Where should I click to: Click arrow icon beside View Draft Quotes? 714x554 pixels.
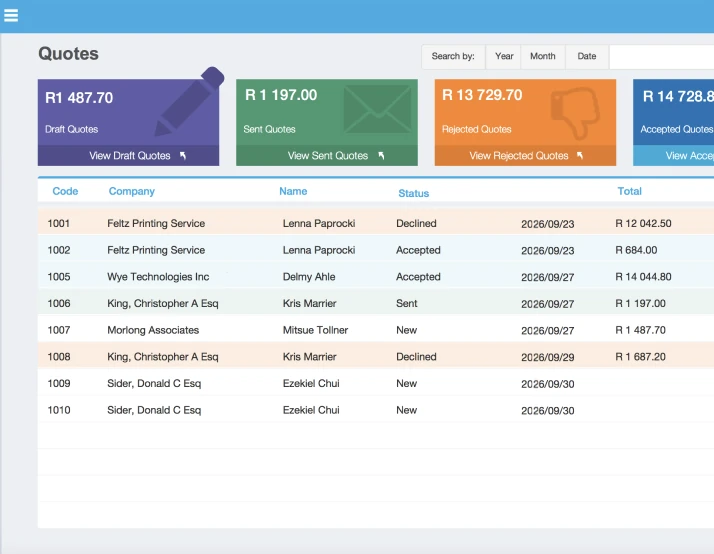click(x=183, y=156)
